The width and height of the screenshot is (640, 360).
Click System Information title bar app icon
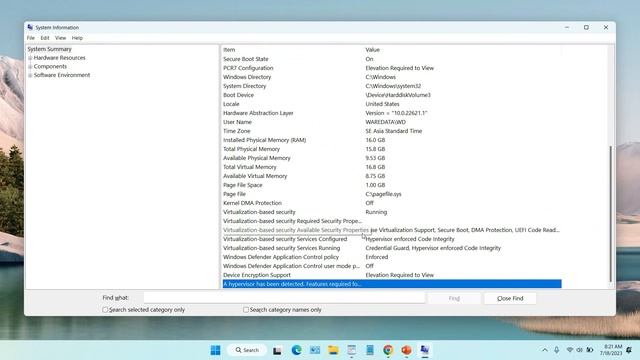tap(30, 27)
